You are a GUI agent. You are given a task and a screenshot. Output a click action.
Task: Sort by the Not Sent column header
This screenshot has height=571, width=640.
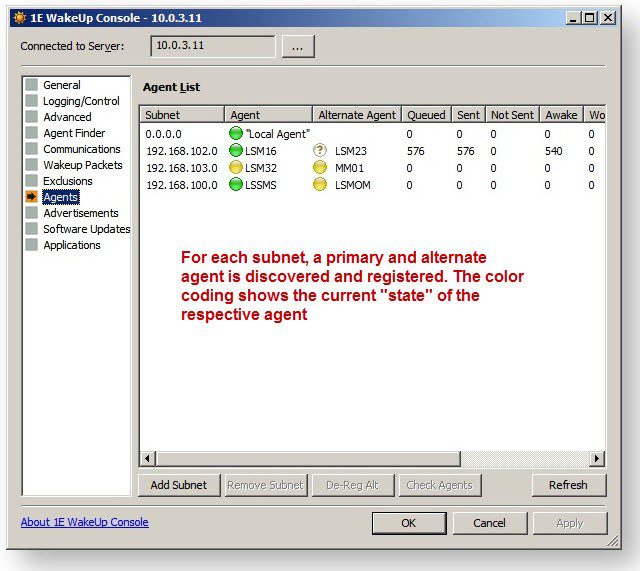tap(513, 115)
